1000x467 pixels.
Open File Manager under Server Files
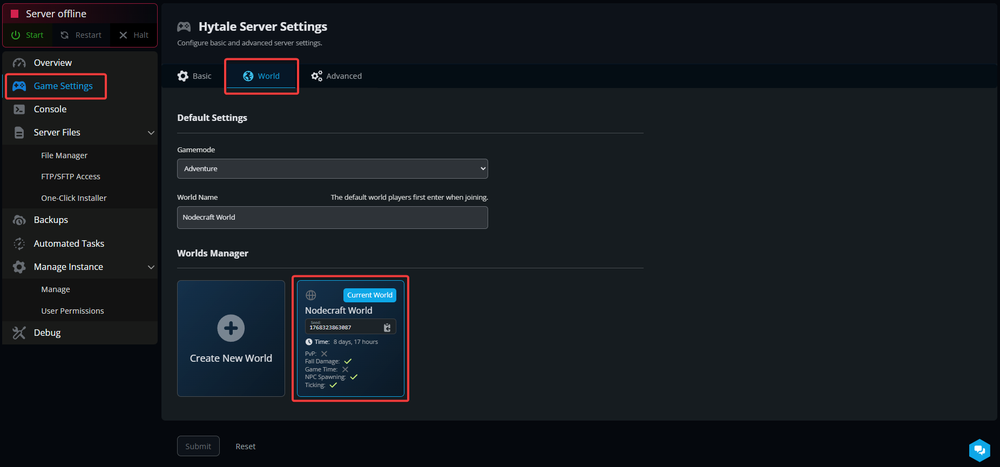click(64, 155)
